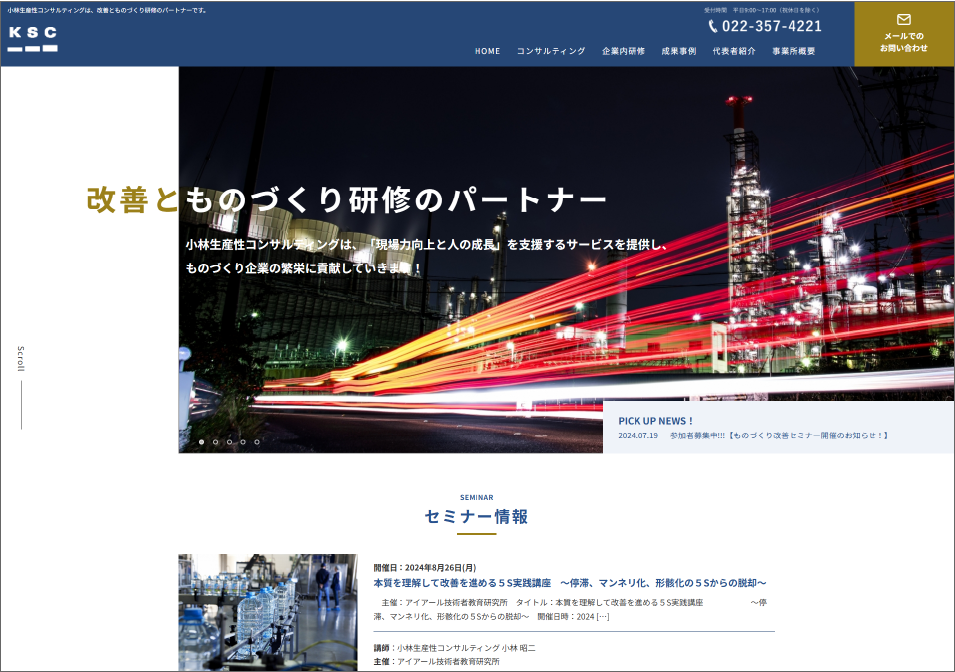Select the first slider pagination dot

(x=201, y=441)
